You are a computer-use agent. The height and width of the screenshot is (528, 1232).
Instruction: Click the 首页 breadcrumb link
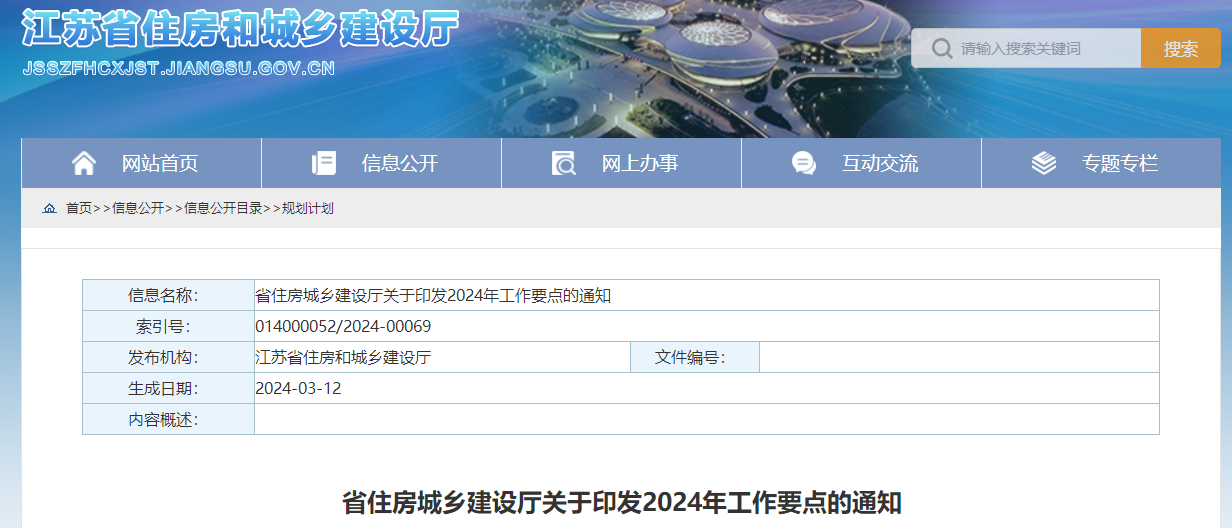[79, 208]
